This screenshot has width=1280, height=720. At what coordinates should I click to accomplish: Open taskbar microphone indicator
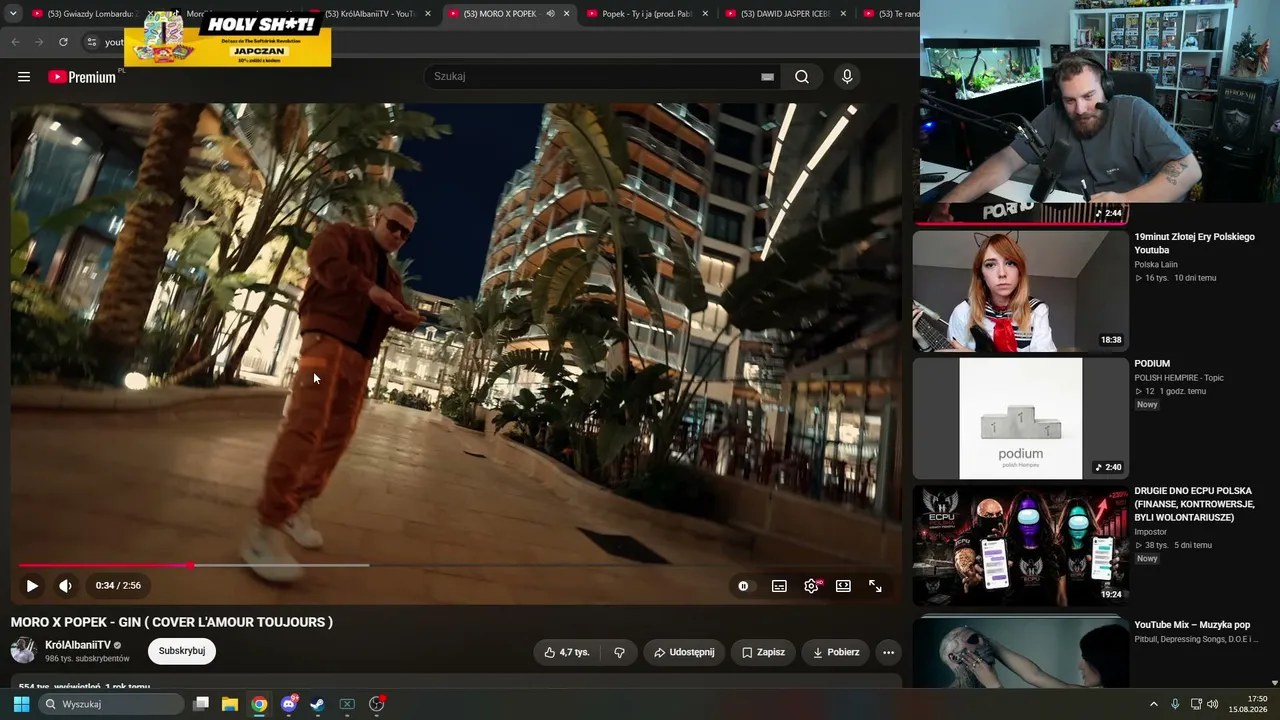(x=1175, y=704)
